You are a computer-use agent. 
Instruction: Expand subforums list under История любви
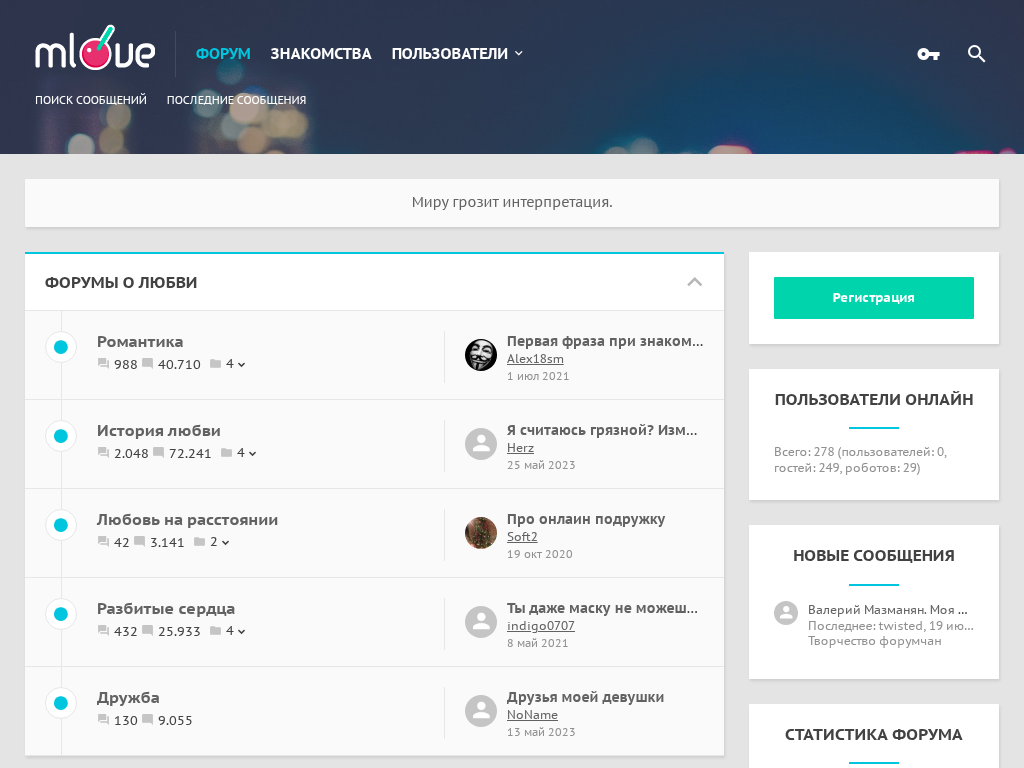click(x=246, y=454)
